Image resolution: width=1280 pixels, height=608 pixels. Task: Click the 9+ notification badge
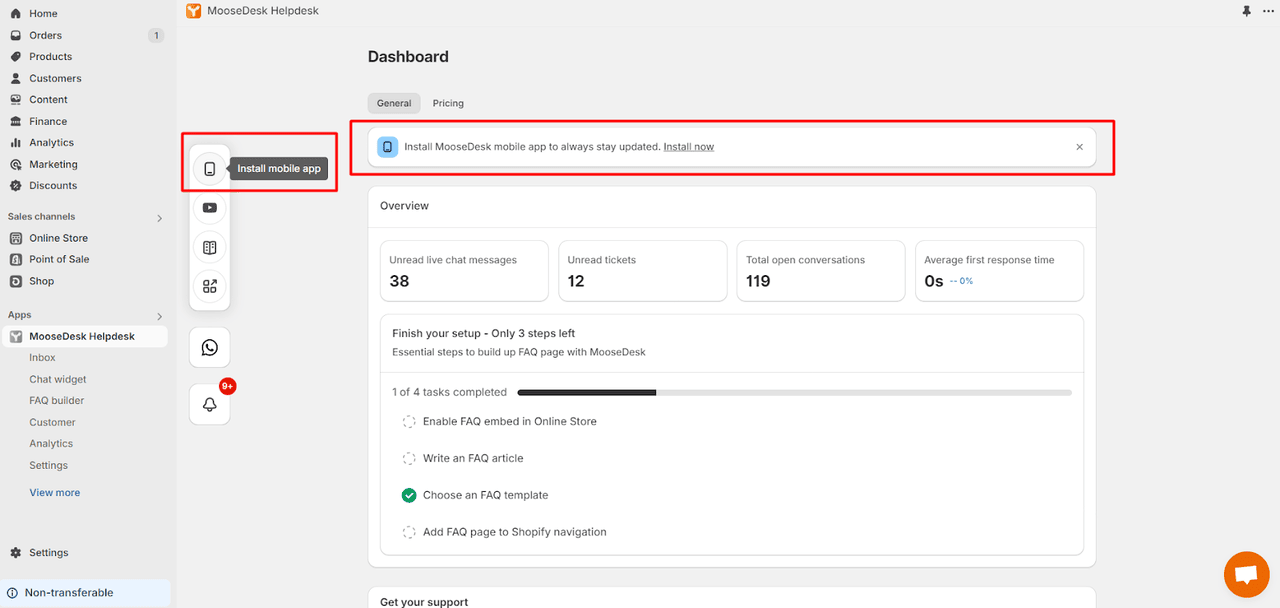click(x=228, y=386)
